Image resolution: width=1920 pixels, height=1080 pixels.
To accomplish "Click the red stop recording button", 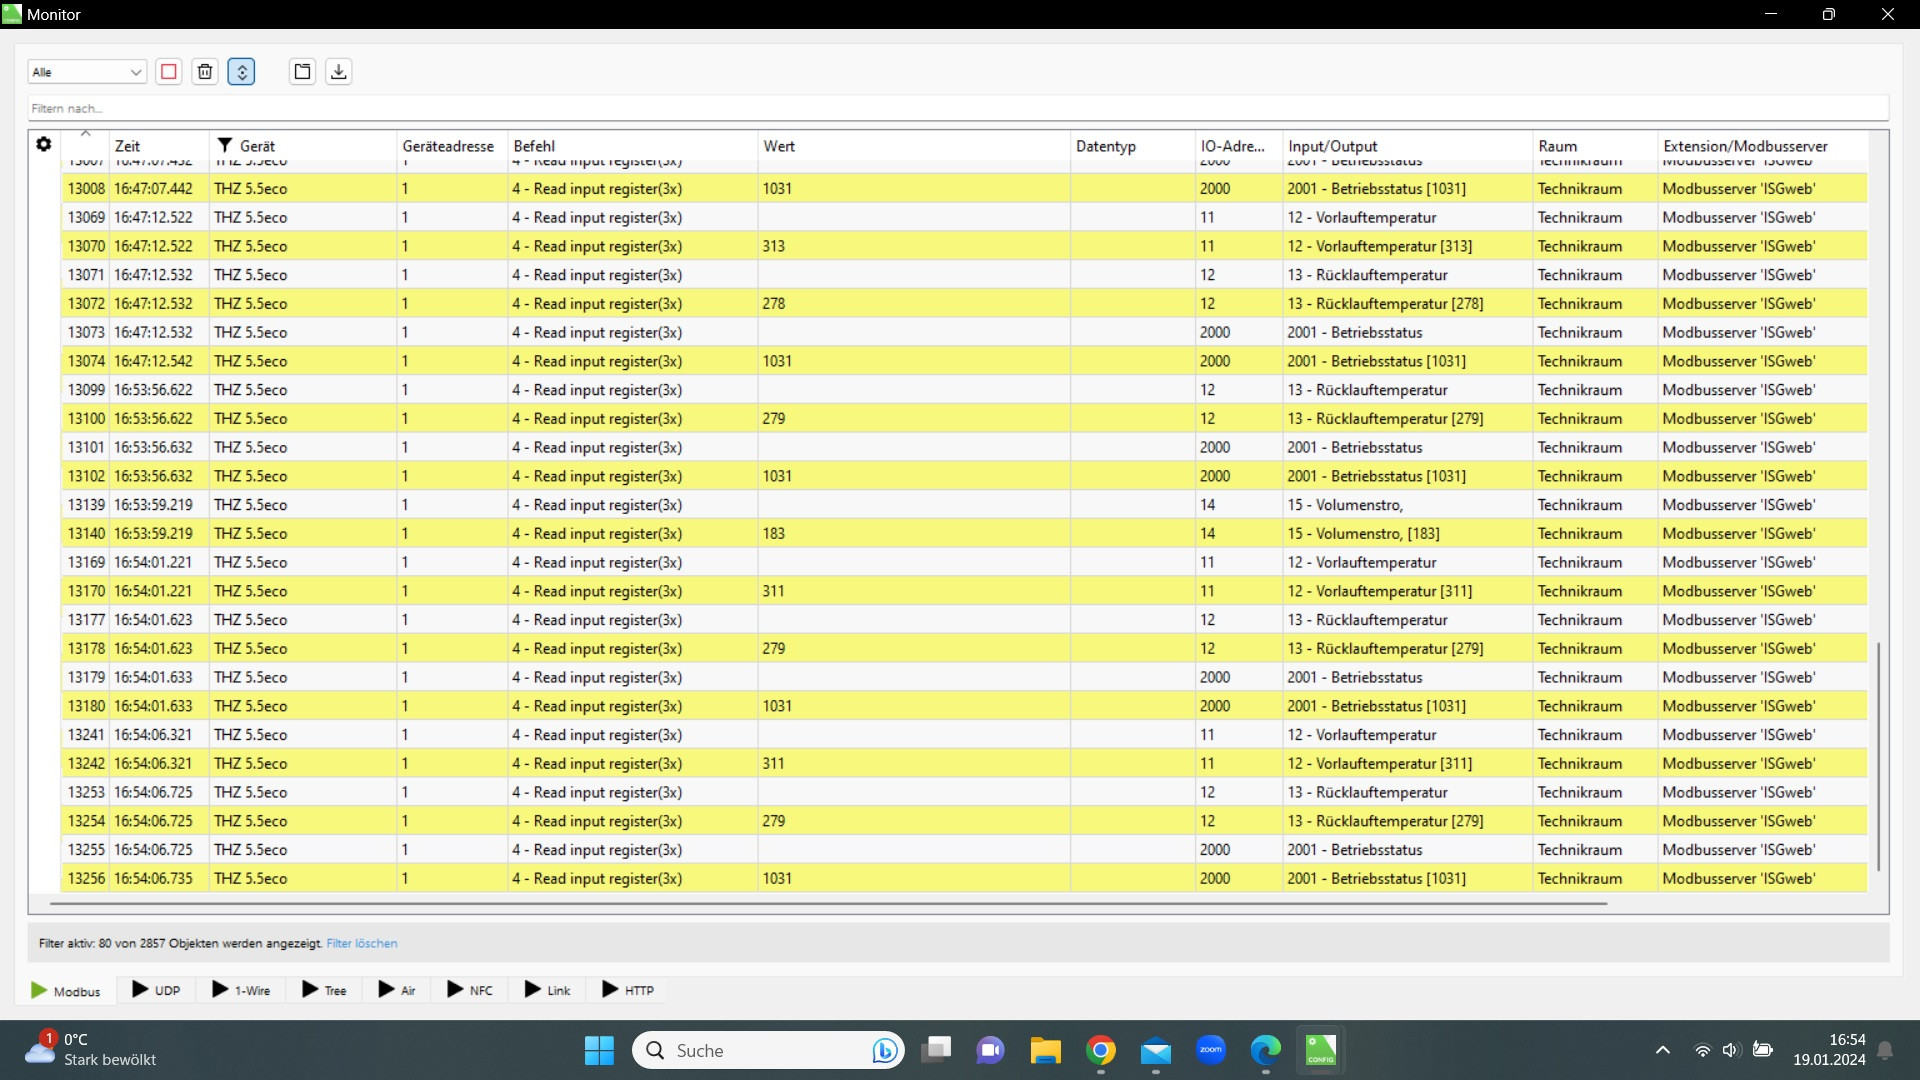I will [169, 72].
